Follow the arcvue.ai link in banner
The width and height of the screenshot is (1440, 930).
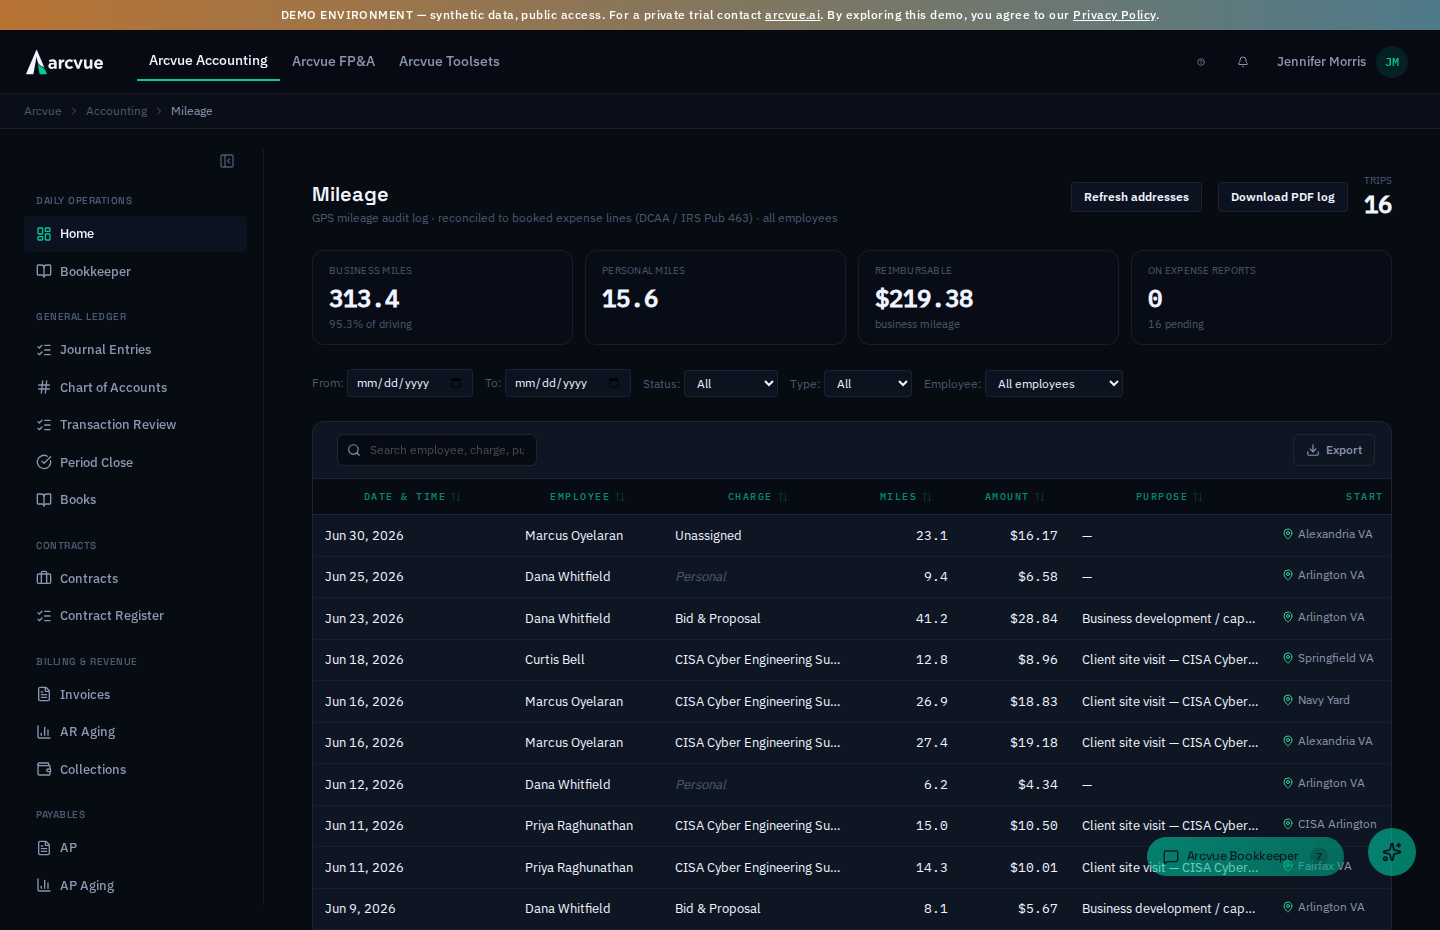792,15
